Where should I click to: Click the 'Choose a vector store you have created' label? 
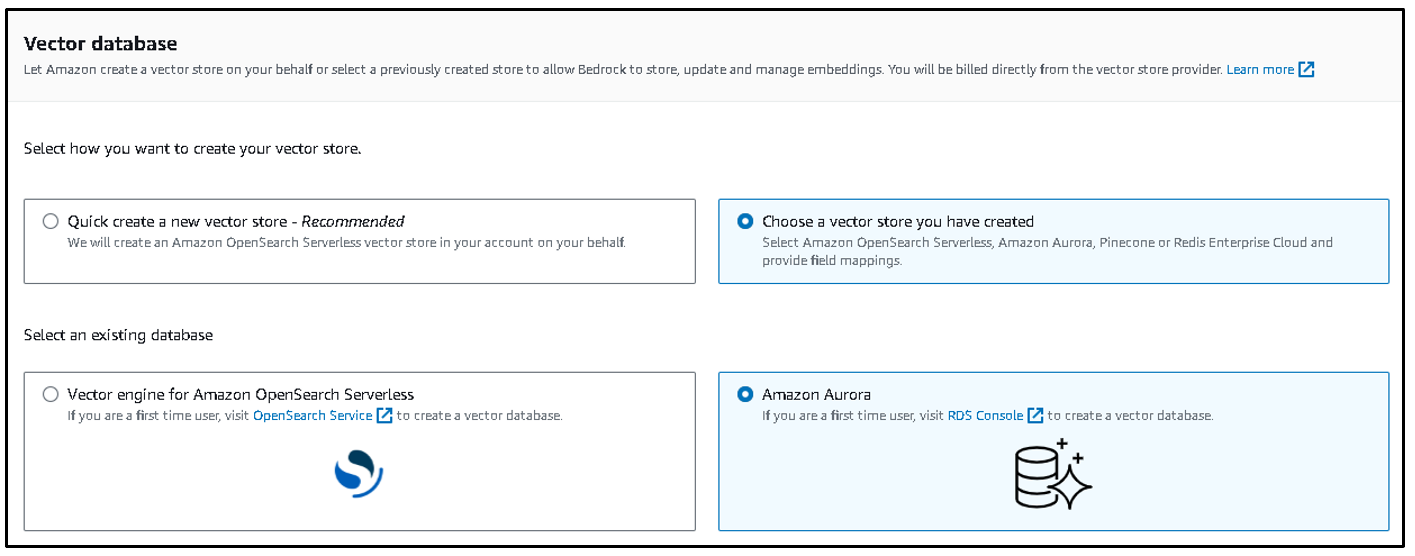[898, 222]
